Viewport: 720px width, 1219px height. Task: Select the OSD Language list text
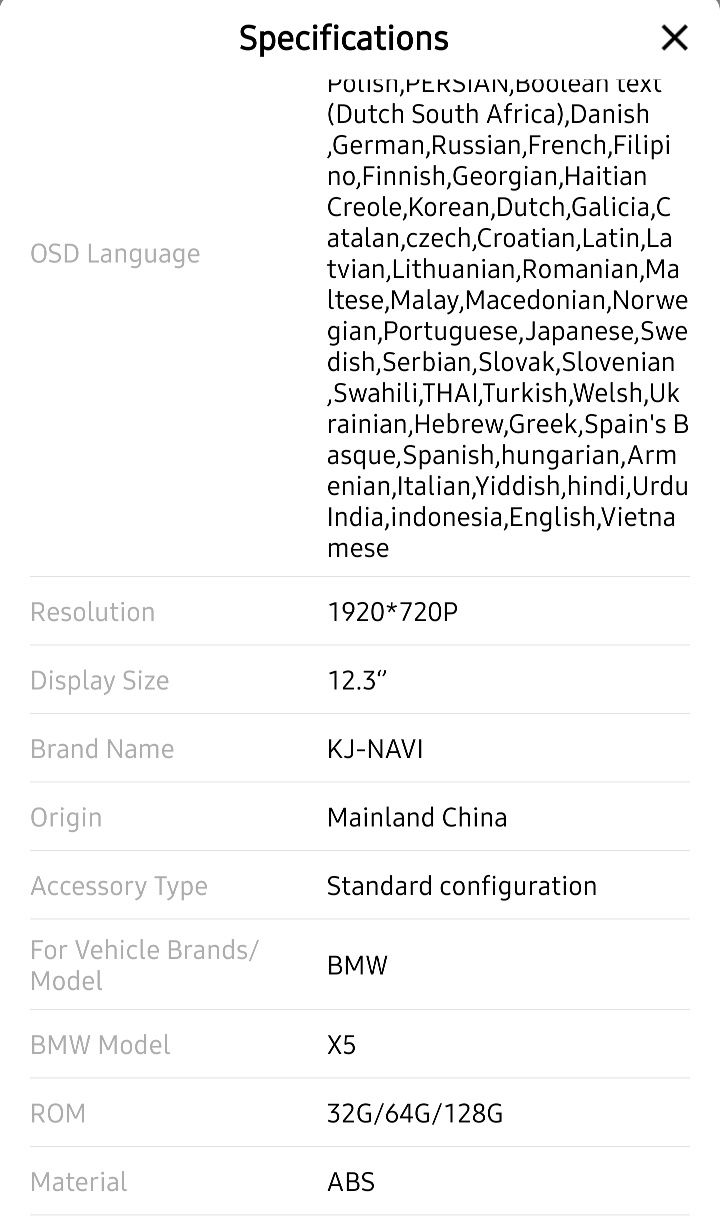click(x=508, y=316)
